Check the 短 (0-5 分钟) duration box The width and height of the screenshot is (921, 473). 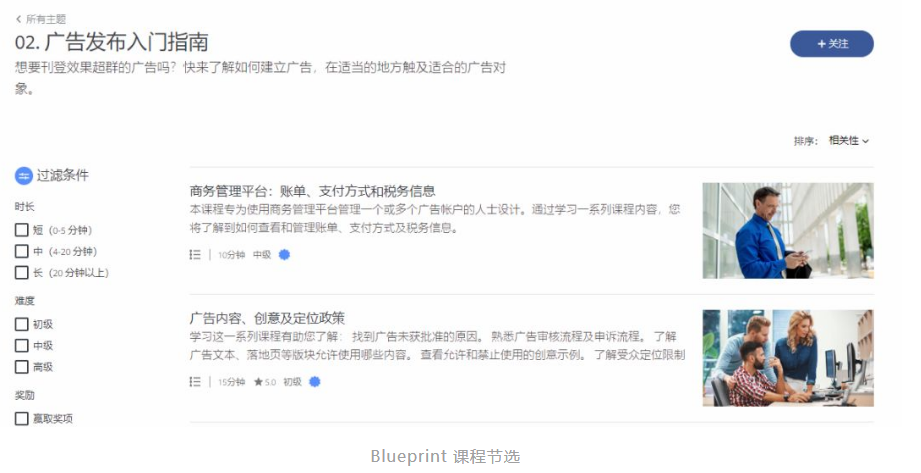coord(22,230)
